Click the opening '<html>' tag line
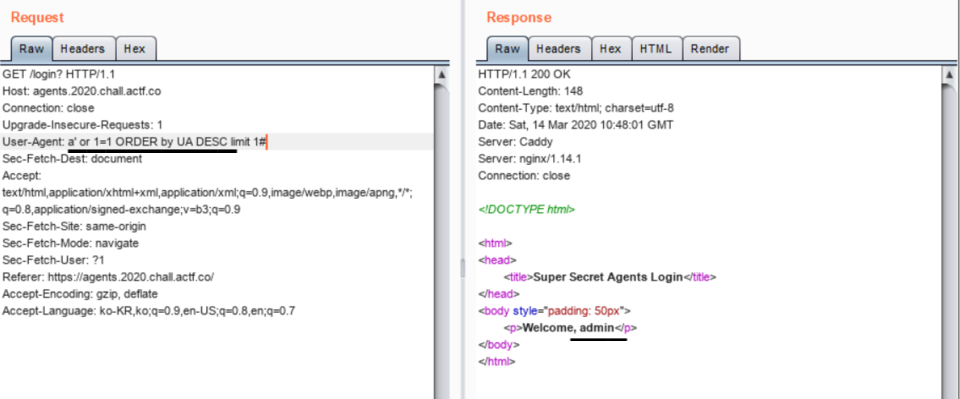This screenshot has width=960, height=399. (x=495, y=243)
